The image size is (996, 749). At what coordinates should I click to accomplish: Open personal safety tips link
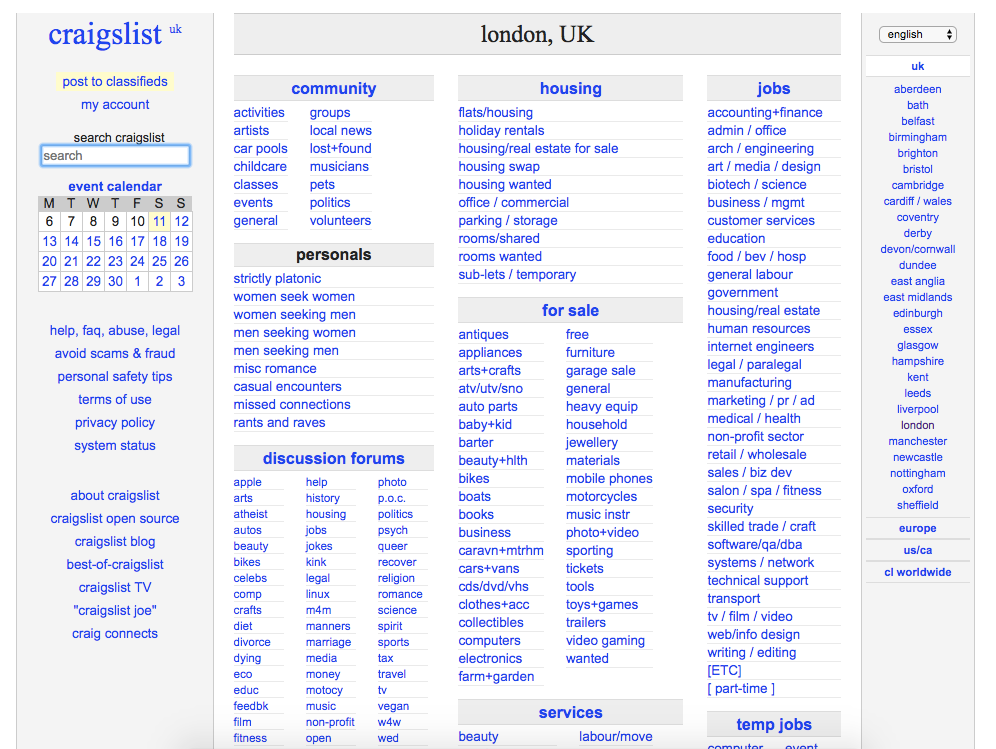pos(115,377)
